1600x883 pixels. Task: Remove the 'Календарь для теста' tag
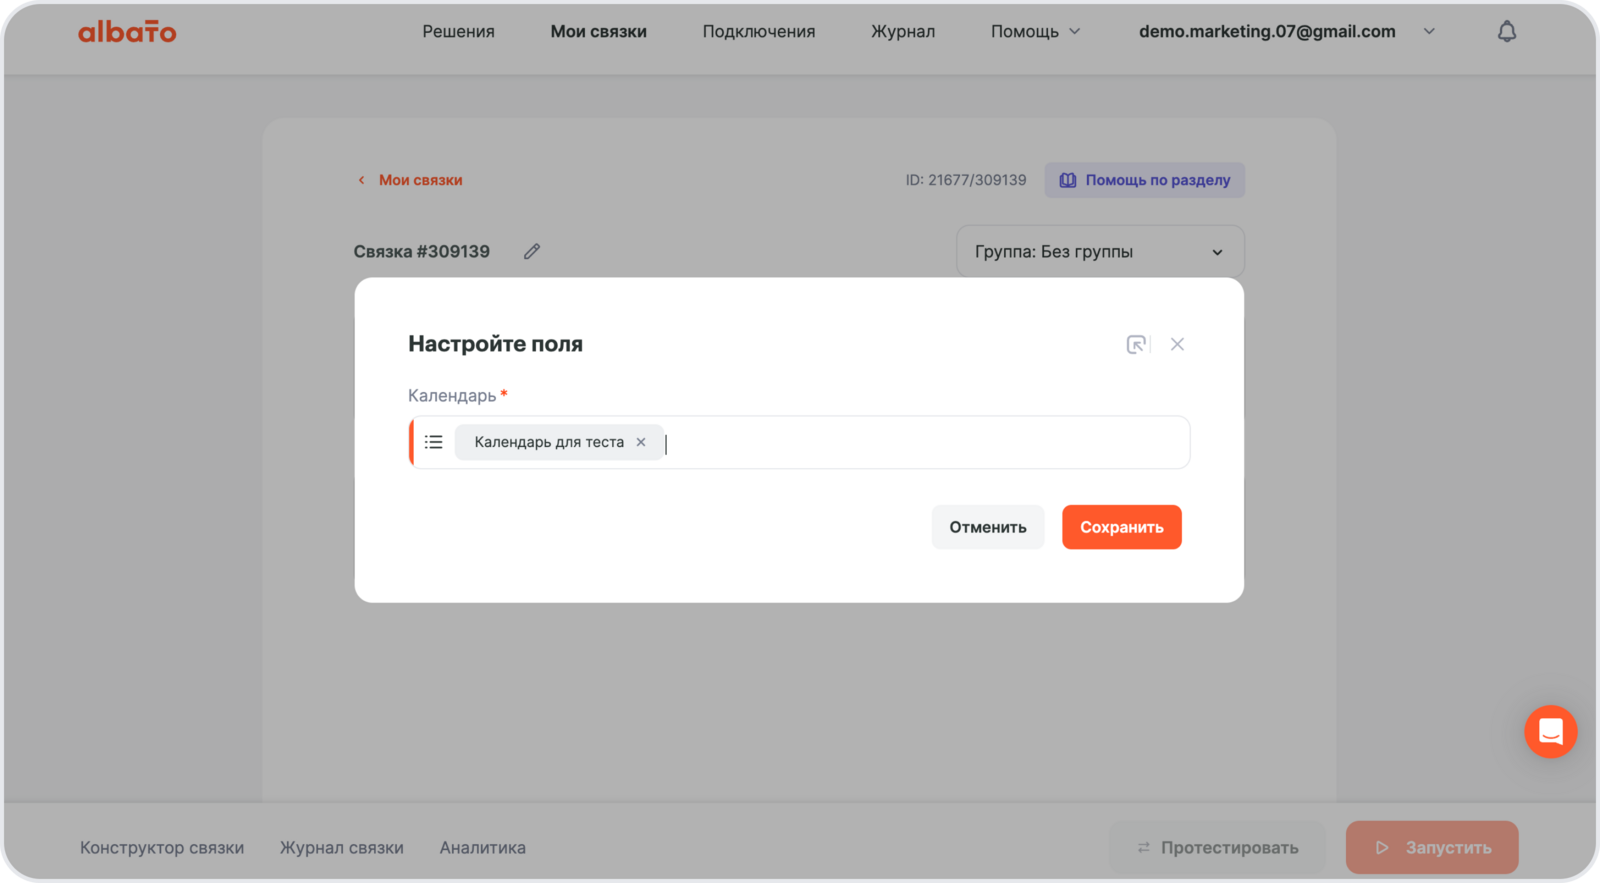click(641, 442)
